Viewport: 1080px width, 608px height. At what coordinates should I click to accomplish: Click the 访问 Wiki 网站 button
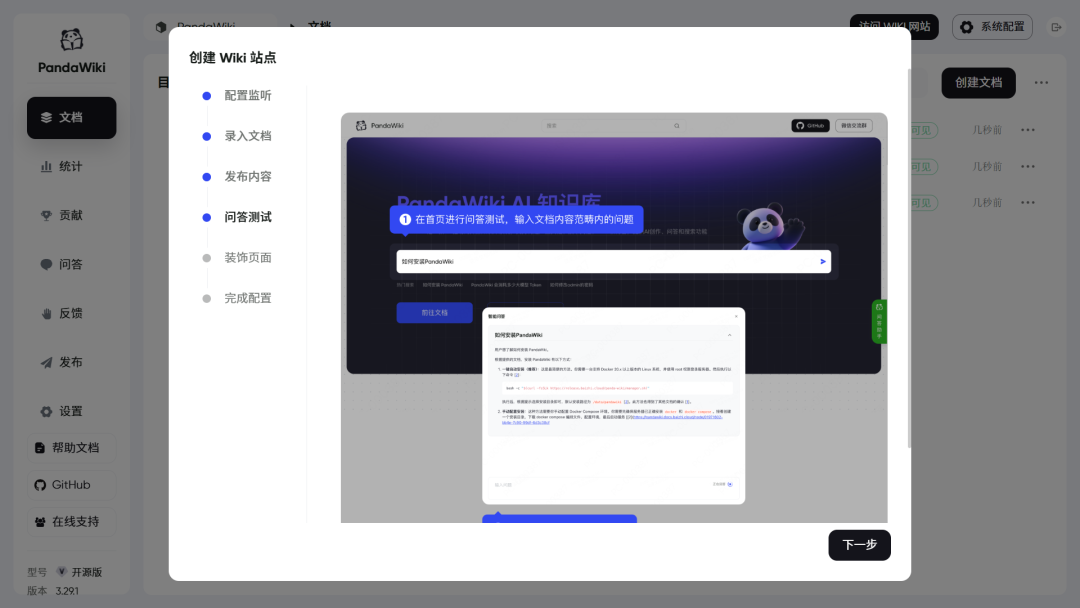894,27
